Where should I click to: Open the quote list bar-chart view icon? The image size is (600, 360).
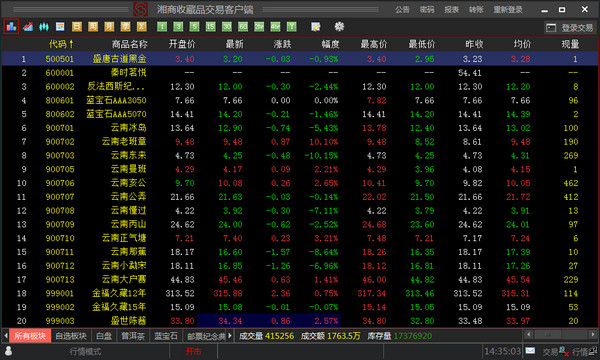click(11, 26)
